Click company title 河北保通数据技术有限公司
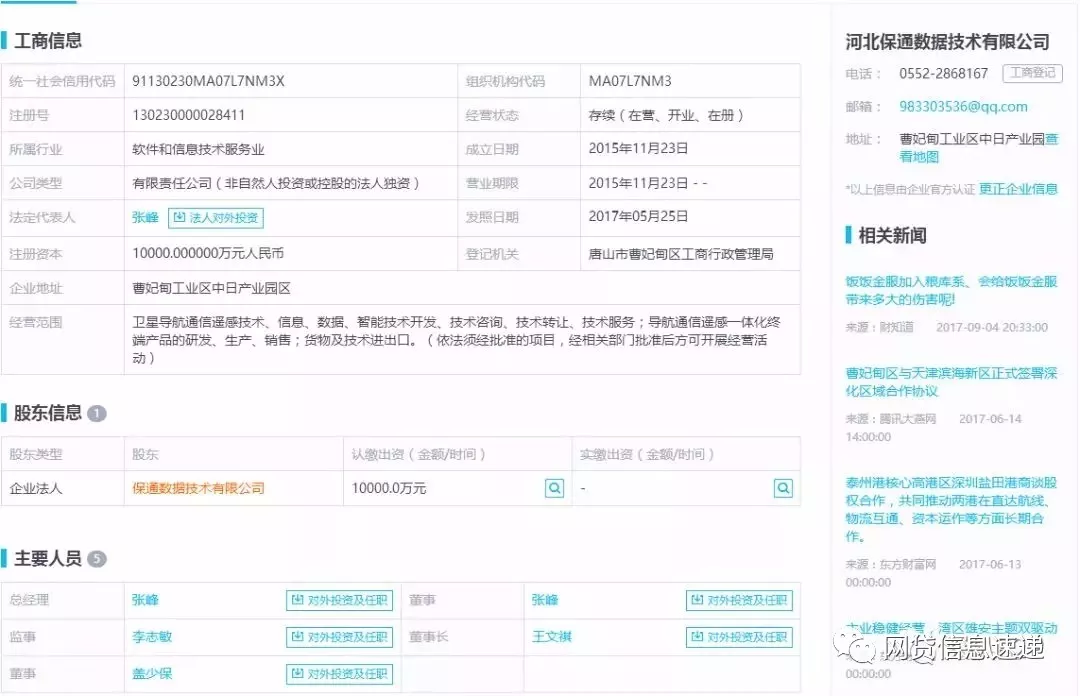The height and width of the screenshot is (696, 1080). (948, 42)
